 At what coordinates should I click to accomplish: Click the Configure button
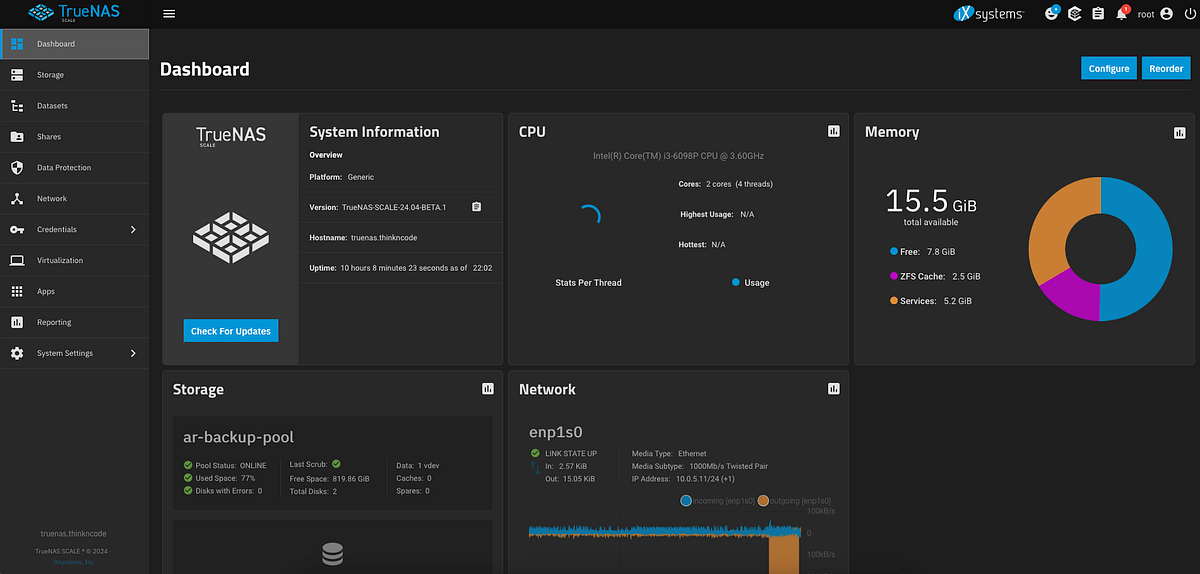(x=1109, y=68)
